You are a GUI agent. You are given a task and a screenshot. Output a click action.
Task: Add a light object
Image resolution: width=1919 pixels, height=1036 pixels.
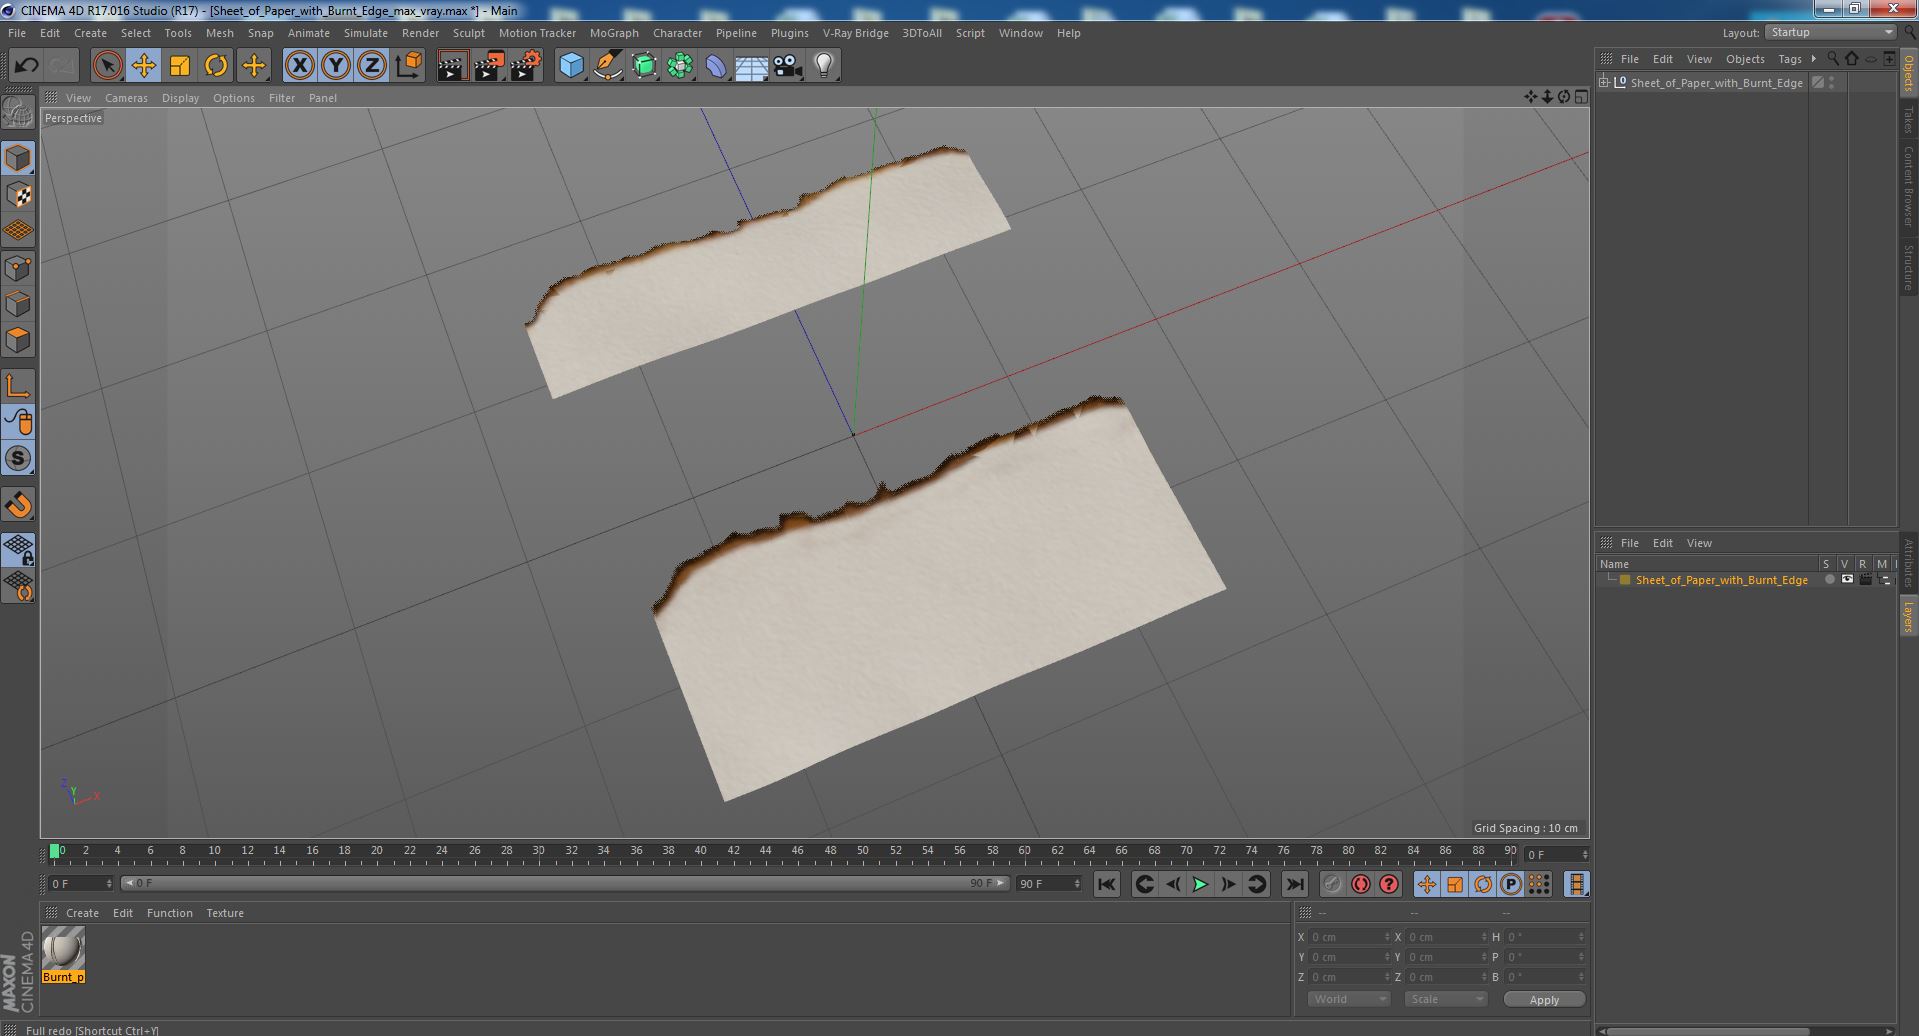tap(823, 66)
